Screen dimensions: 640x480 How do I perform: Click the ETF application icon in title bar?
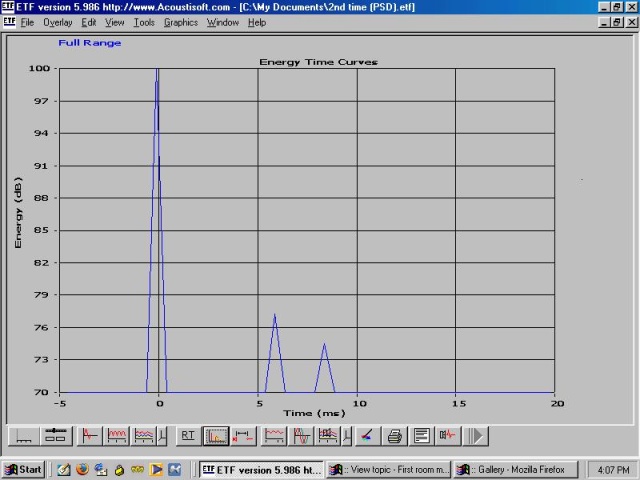[x=8, y=7]
